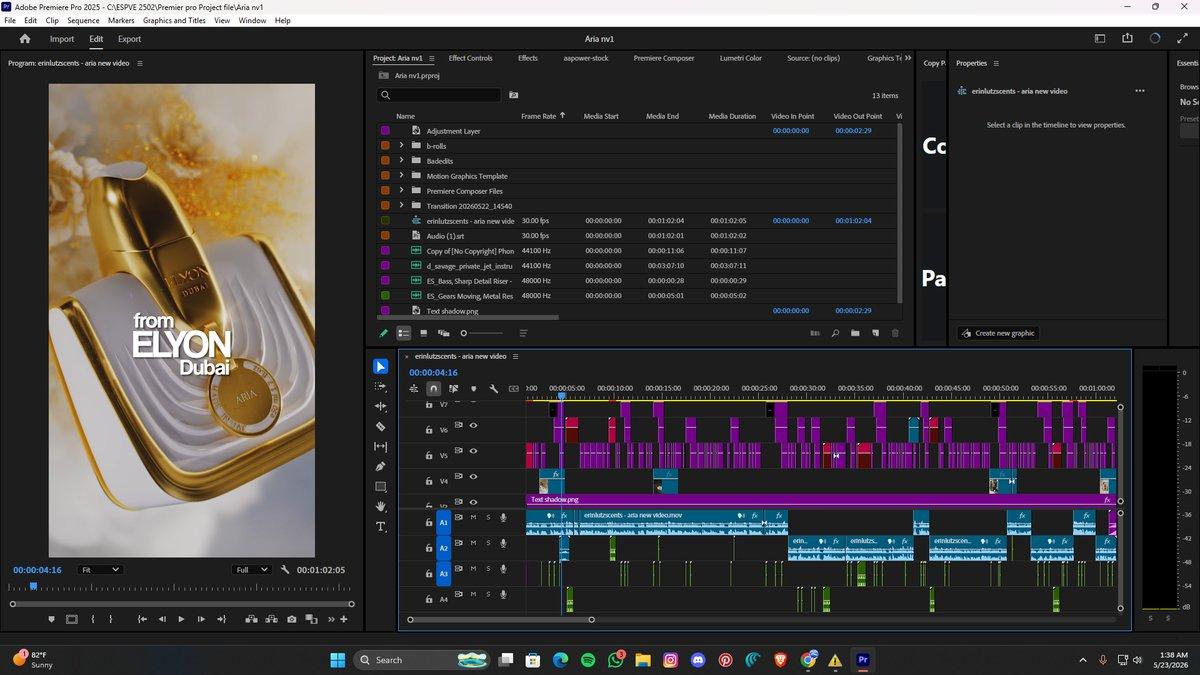Select the Hand tool
The height and width of the screenshot is (675, 1200).
point(380,507)
